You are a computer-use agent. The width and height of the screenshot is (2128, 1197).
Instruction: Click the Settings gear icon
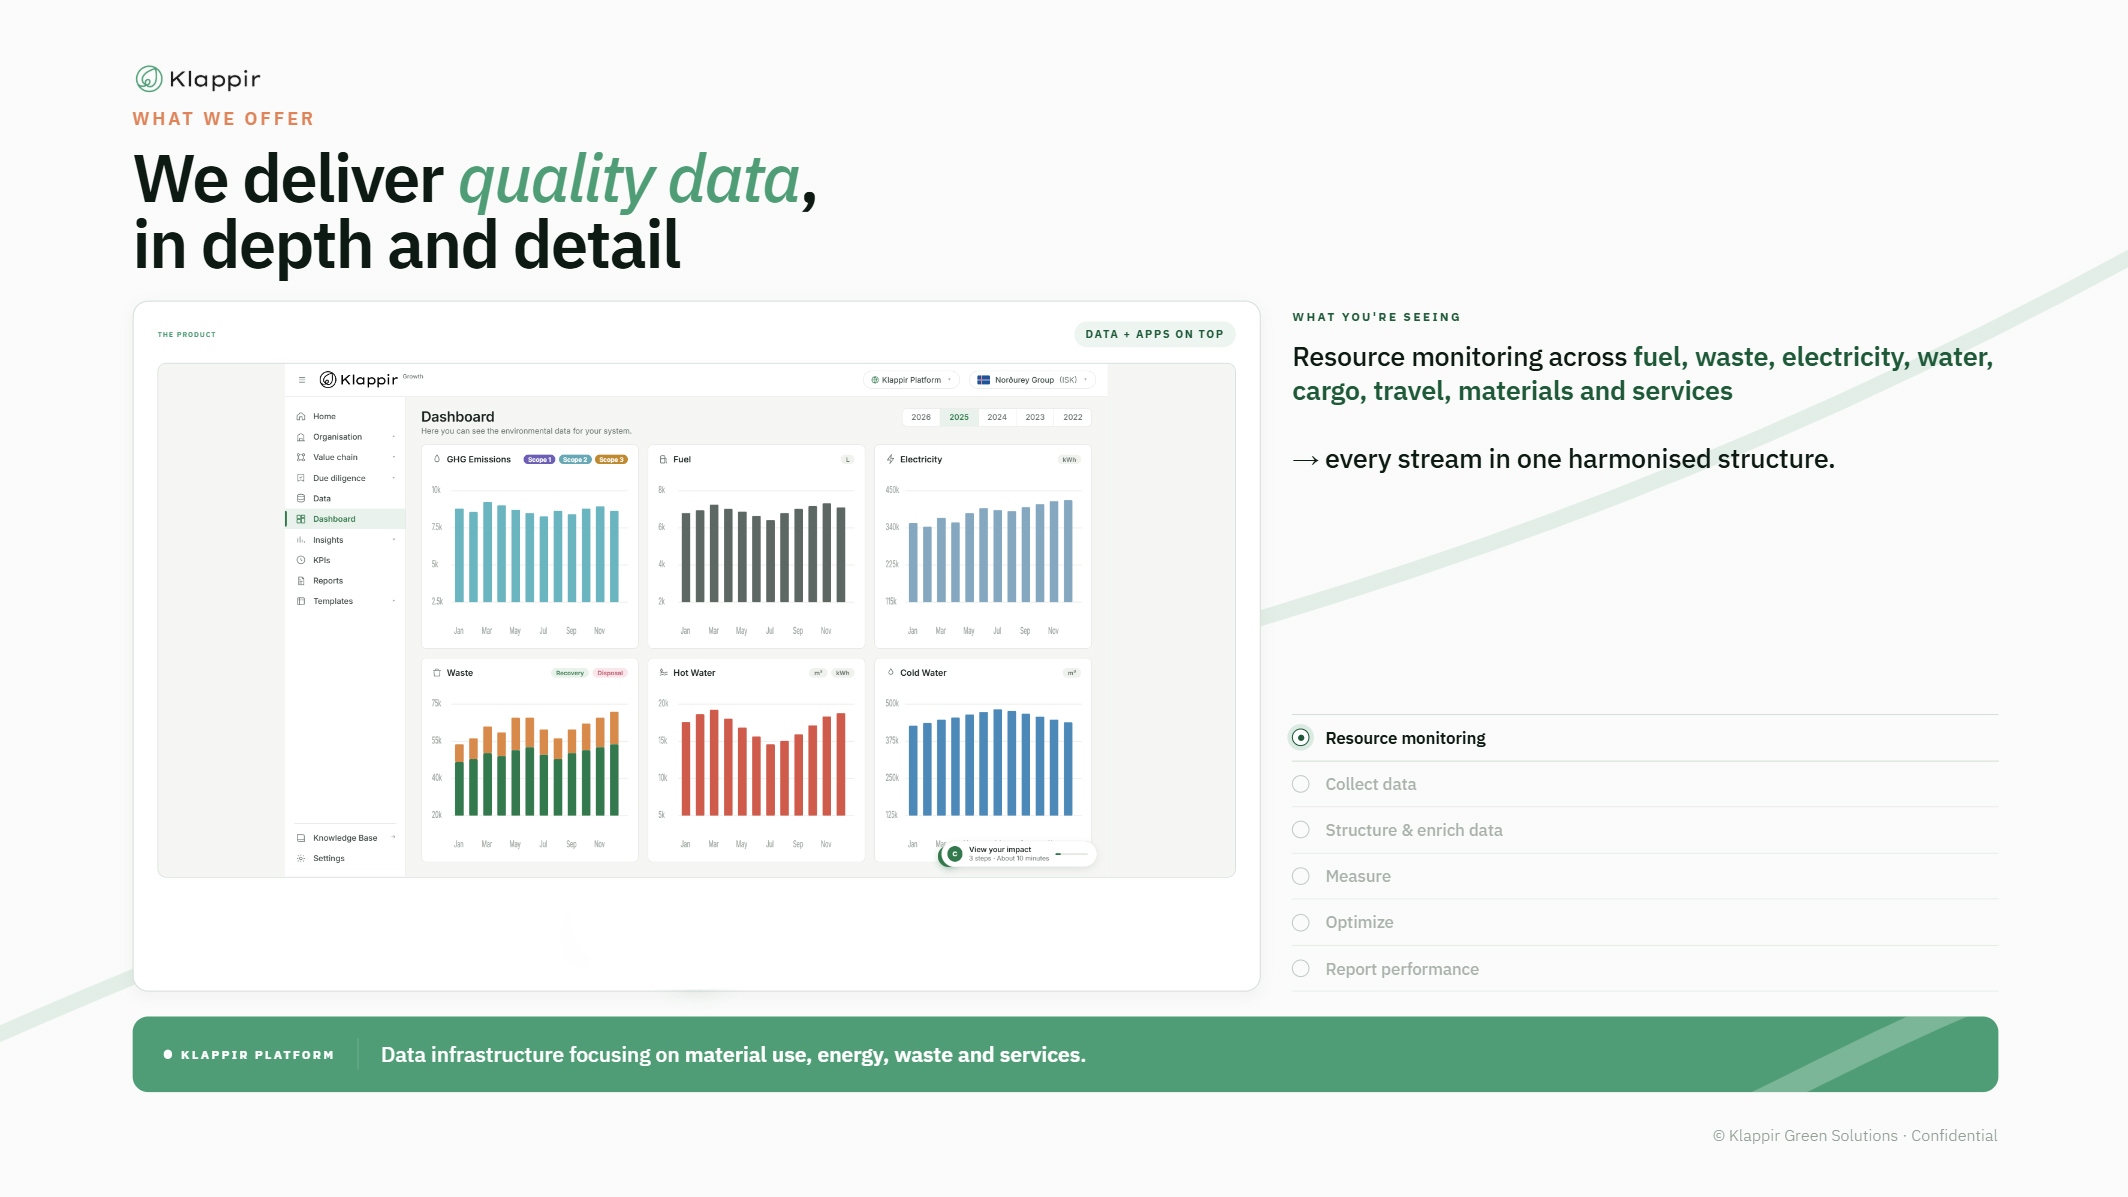point(301,858)
